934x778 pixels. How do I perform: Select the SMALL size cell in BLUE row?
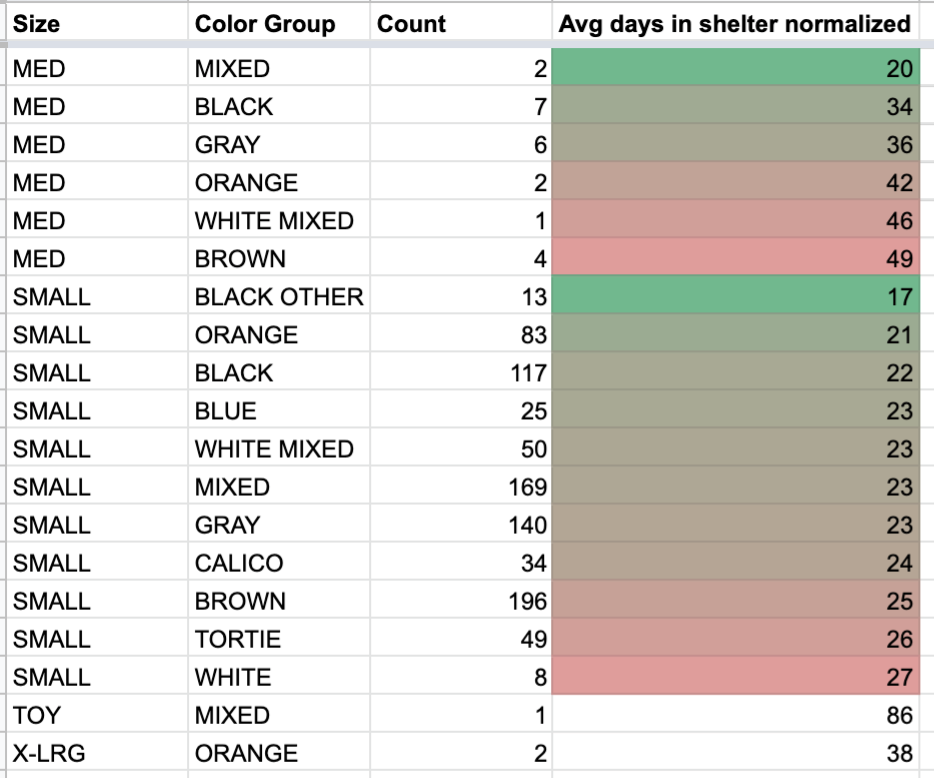[x=96, y=411]
